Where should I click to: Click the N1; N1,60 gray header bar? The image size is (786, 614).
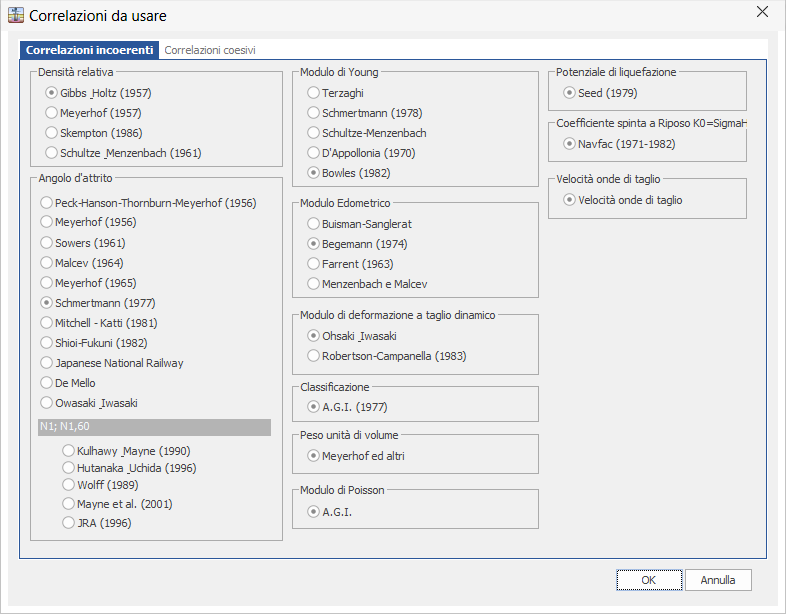click(154, 427)
